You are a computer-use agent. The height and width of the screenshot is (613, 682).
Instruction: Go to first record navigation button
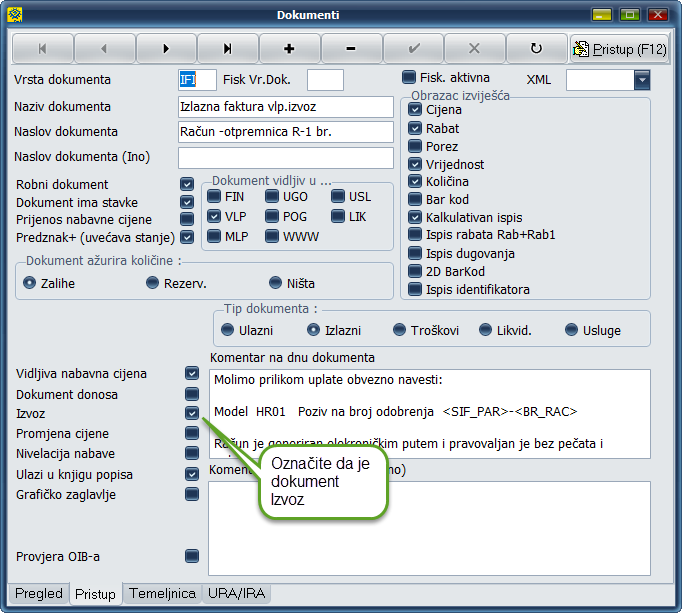tap(42, 48)
